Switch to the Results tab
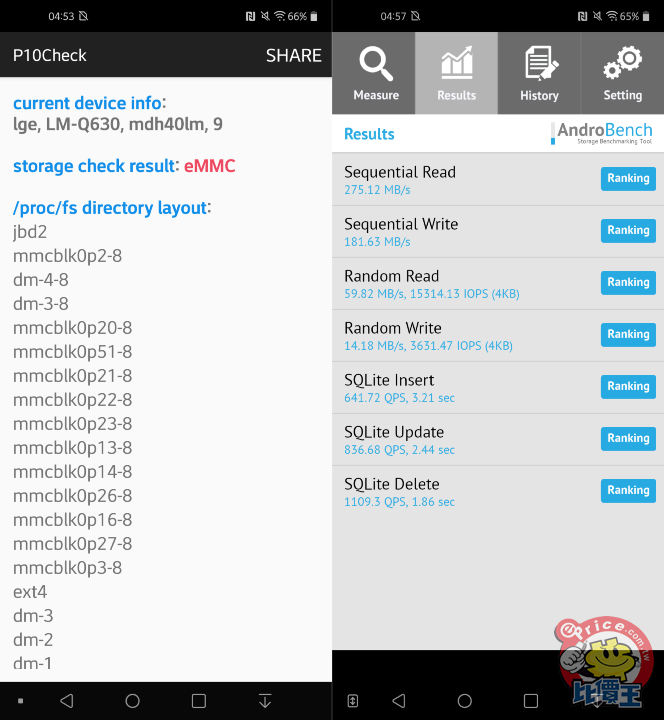This screenshot has width=664, height=720. 457,73
